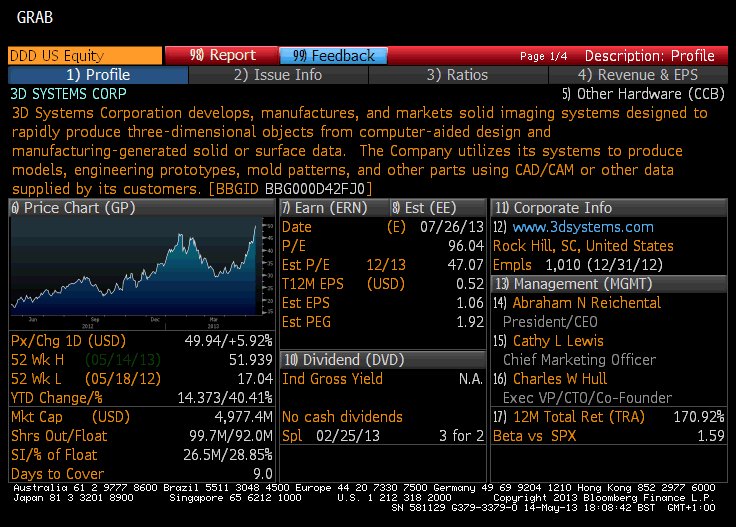This screenshot has height=527, width=736.
Task: Click the Description: Profile title
Action: 650,56
